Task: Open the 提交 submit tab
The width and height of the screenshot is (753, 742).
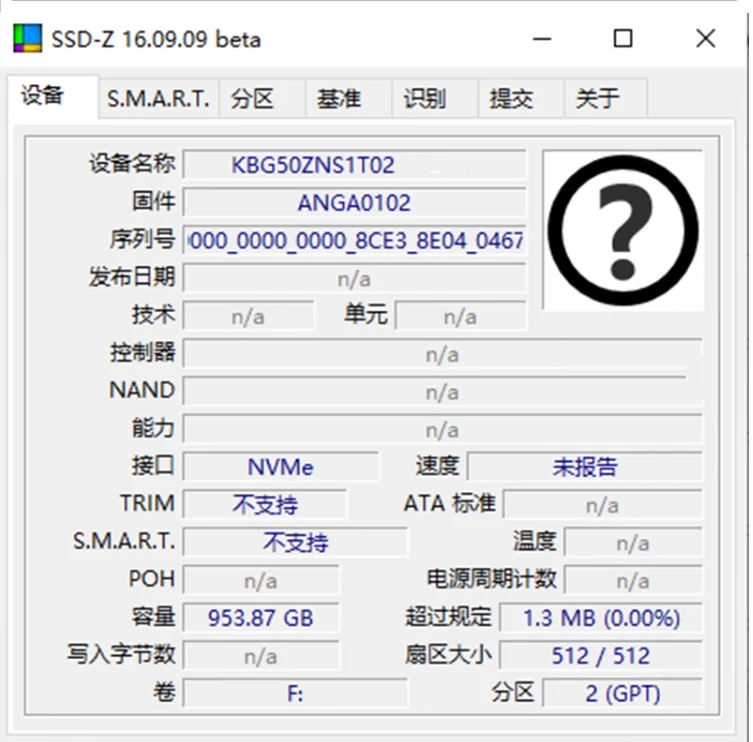Action: click(x=510, y=99)
